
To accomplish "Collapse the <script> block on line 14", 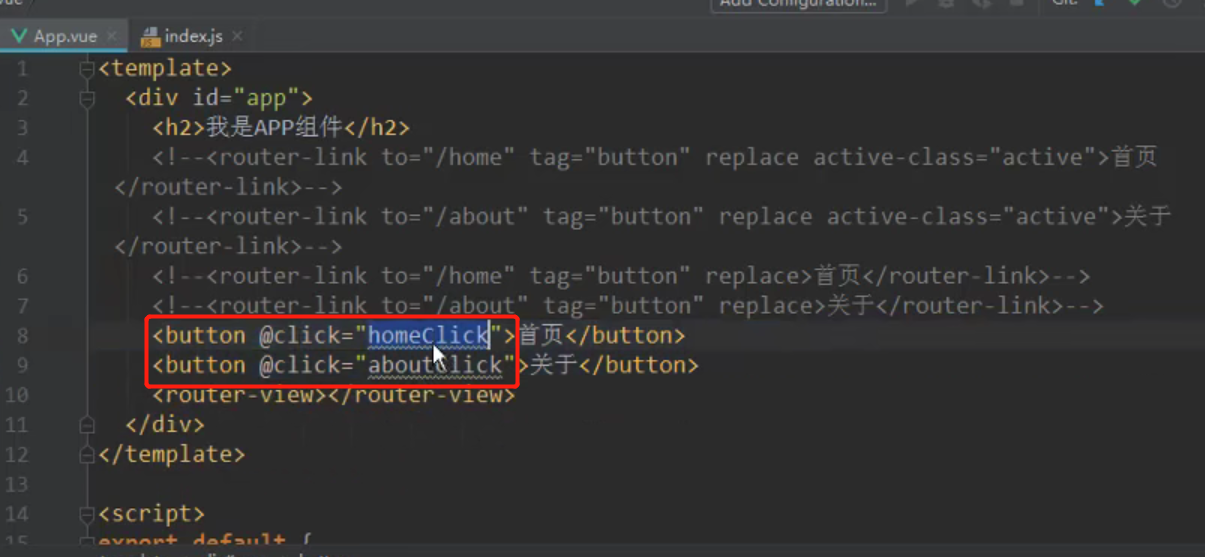I will pos(87,514).
